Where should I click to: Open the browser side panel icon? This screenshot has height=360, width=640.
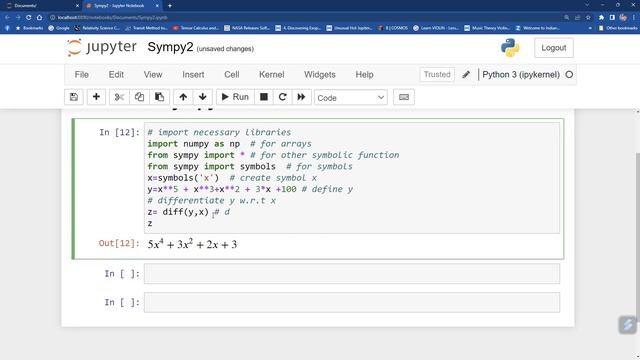(612, 18)
